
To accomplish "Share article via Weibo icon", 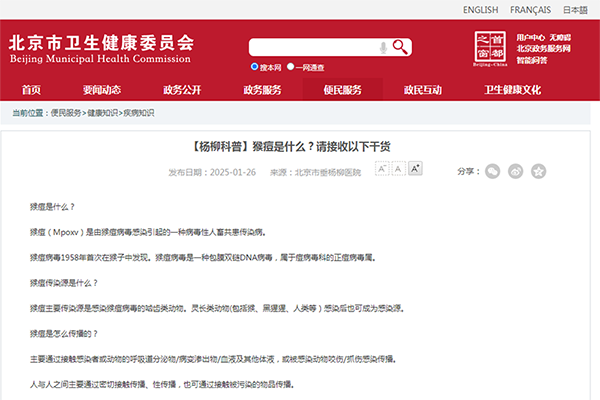I will tap(515, 172).
